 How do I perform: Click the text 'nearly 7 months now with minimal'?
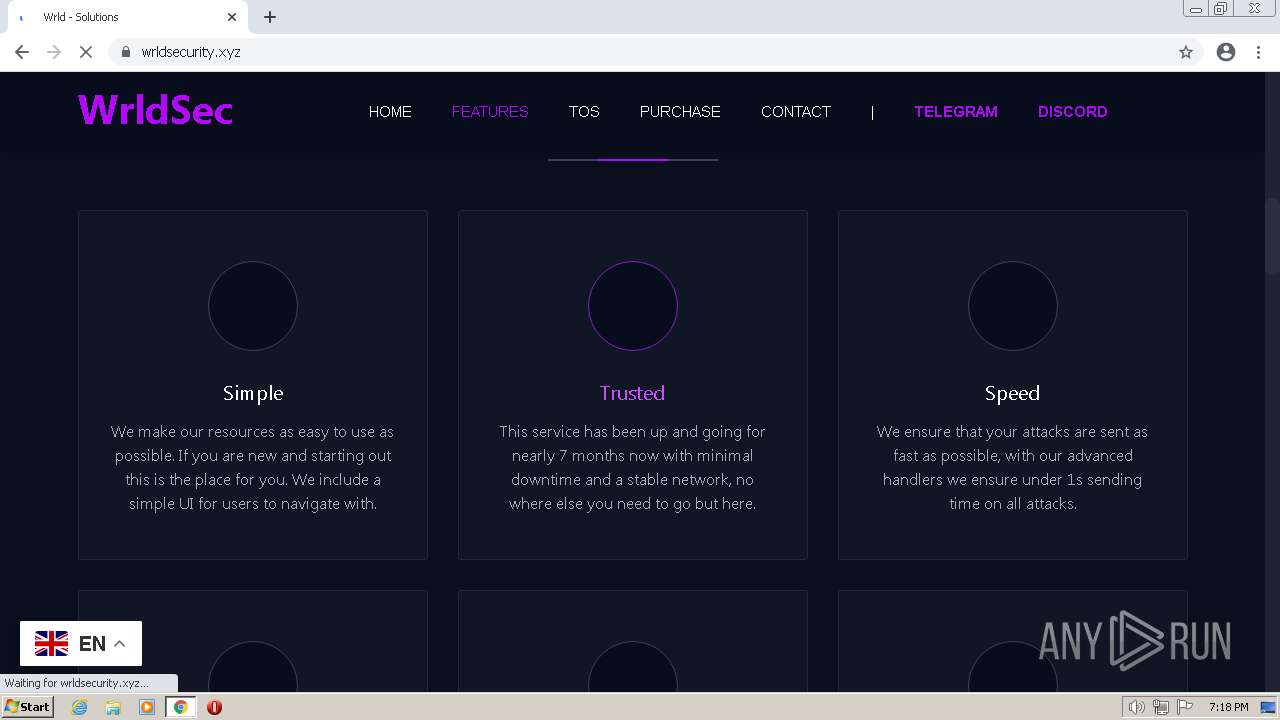click(632, 456)
